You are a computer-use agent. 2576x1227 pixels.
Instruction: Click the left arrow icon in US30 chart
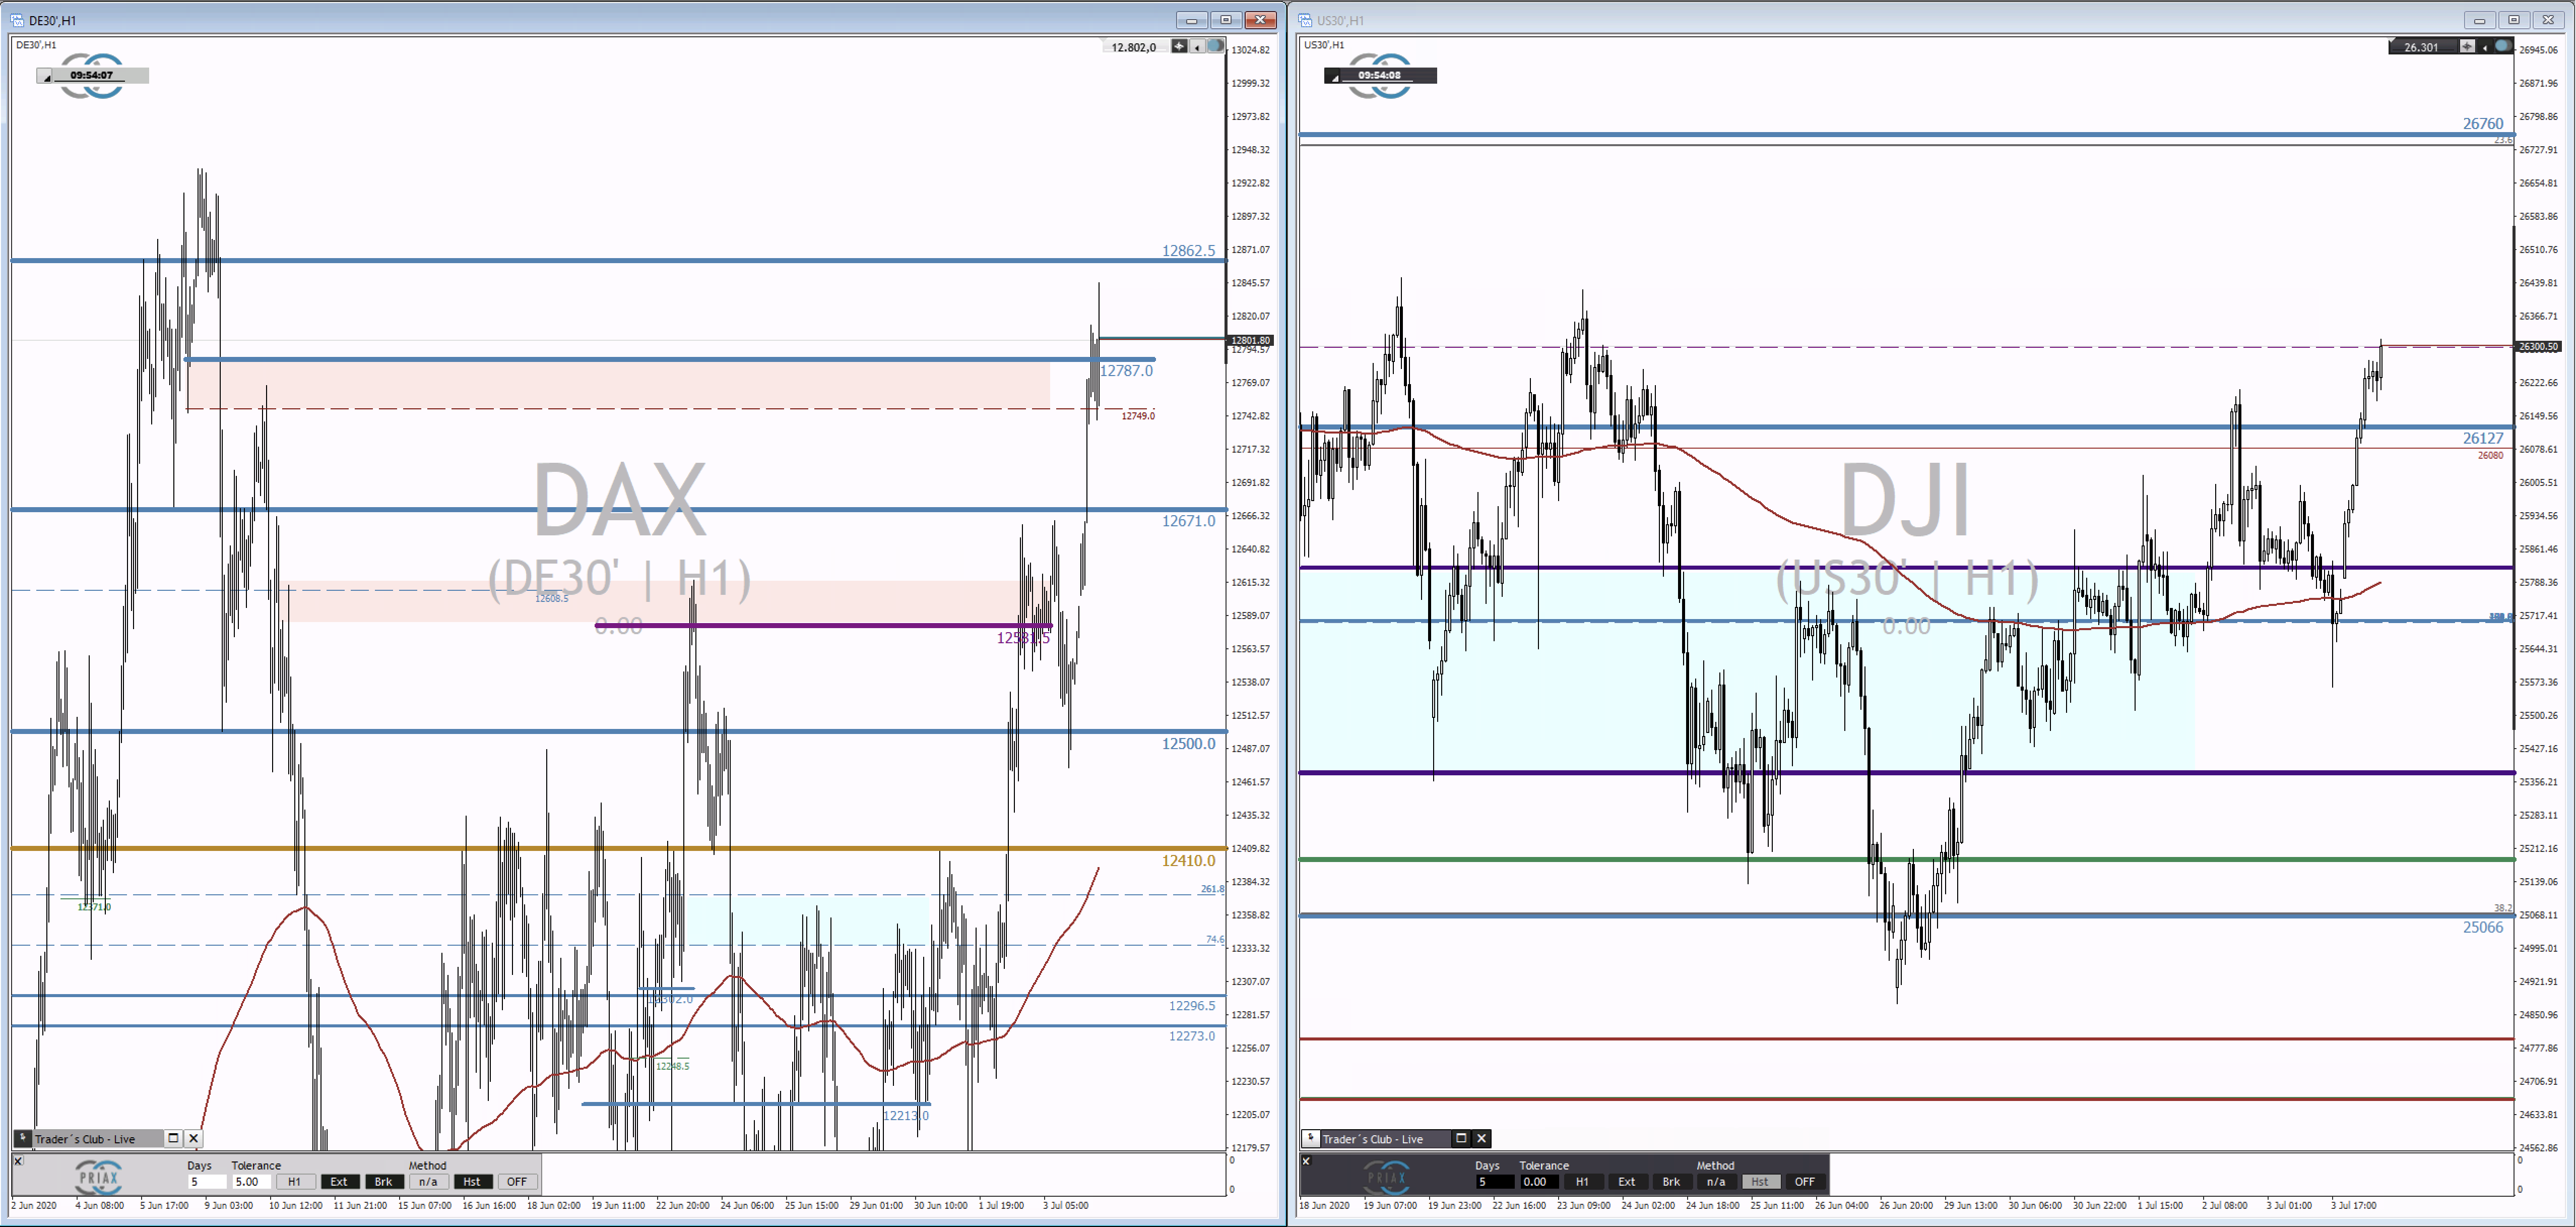(2485, 47)
